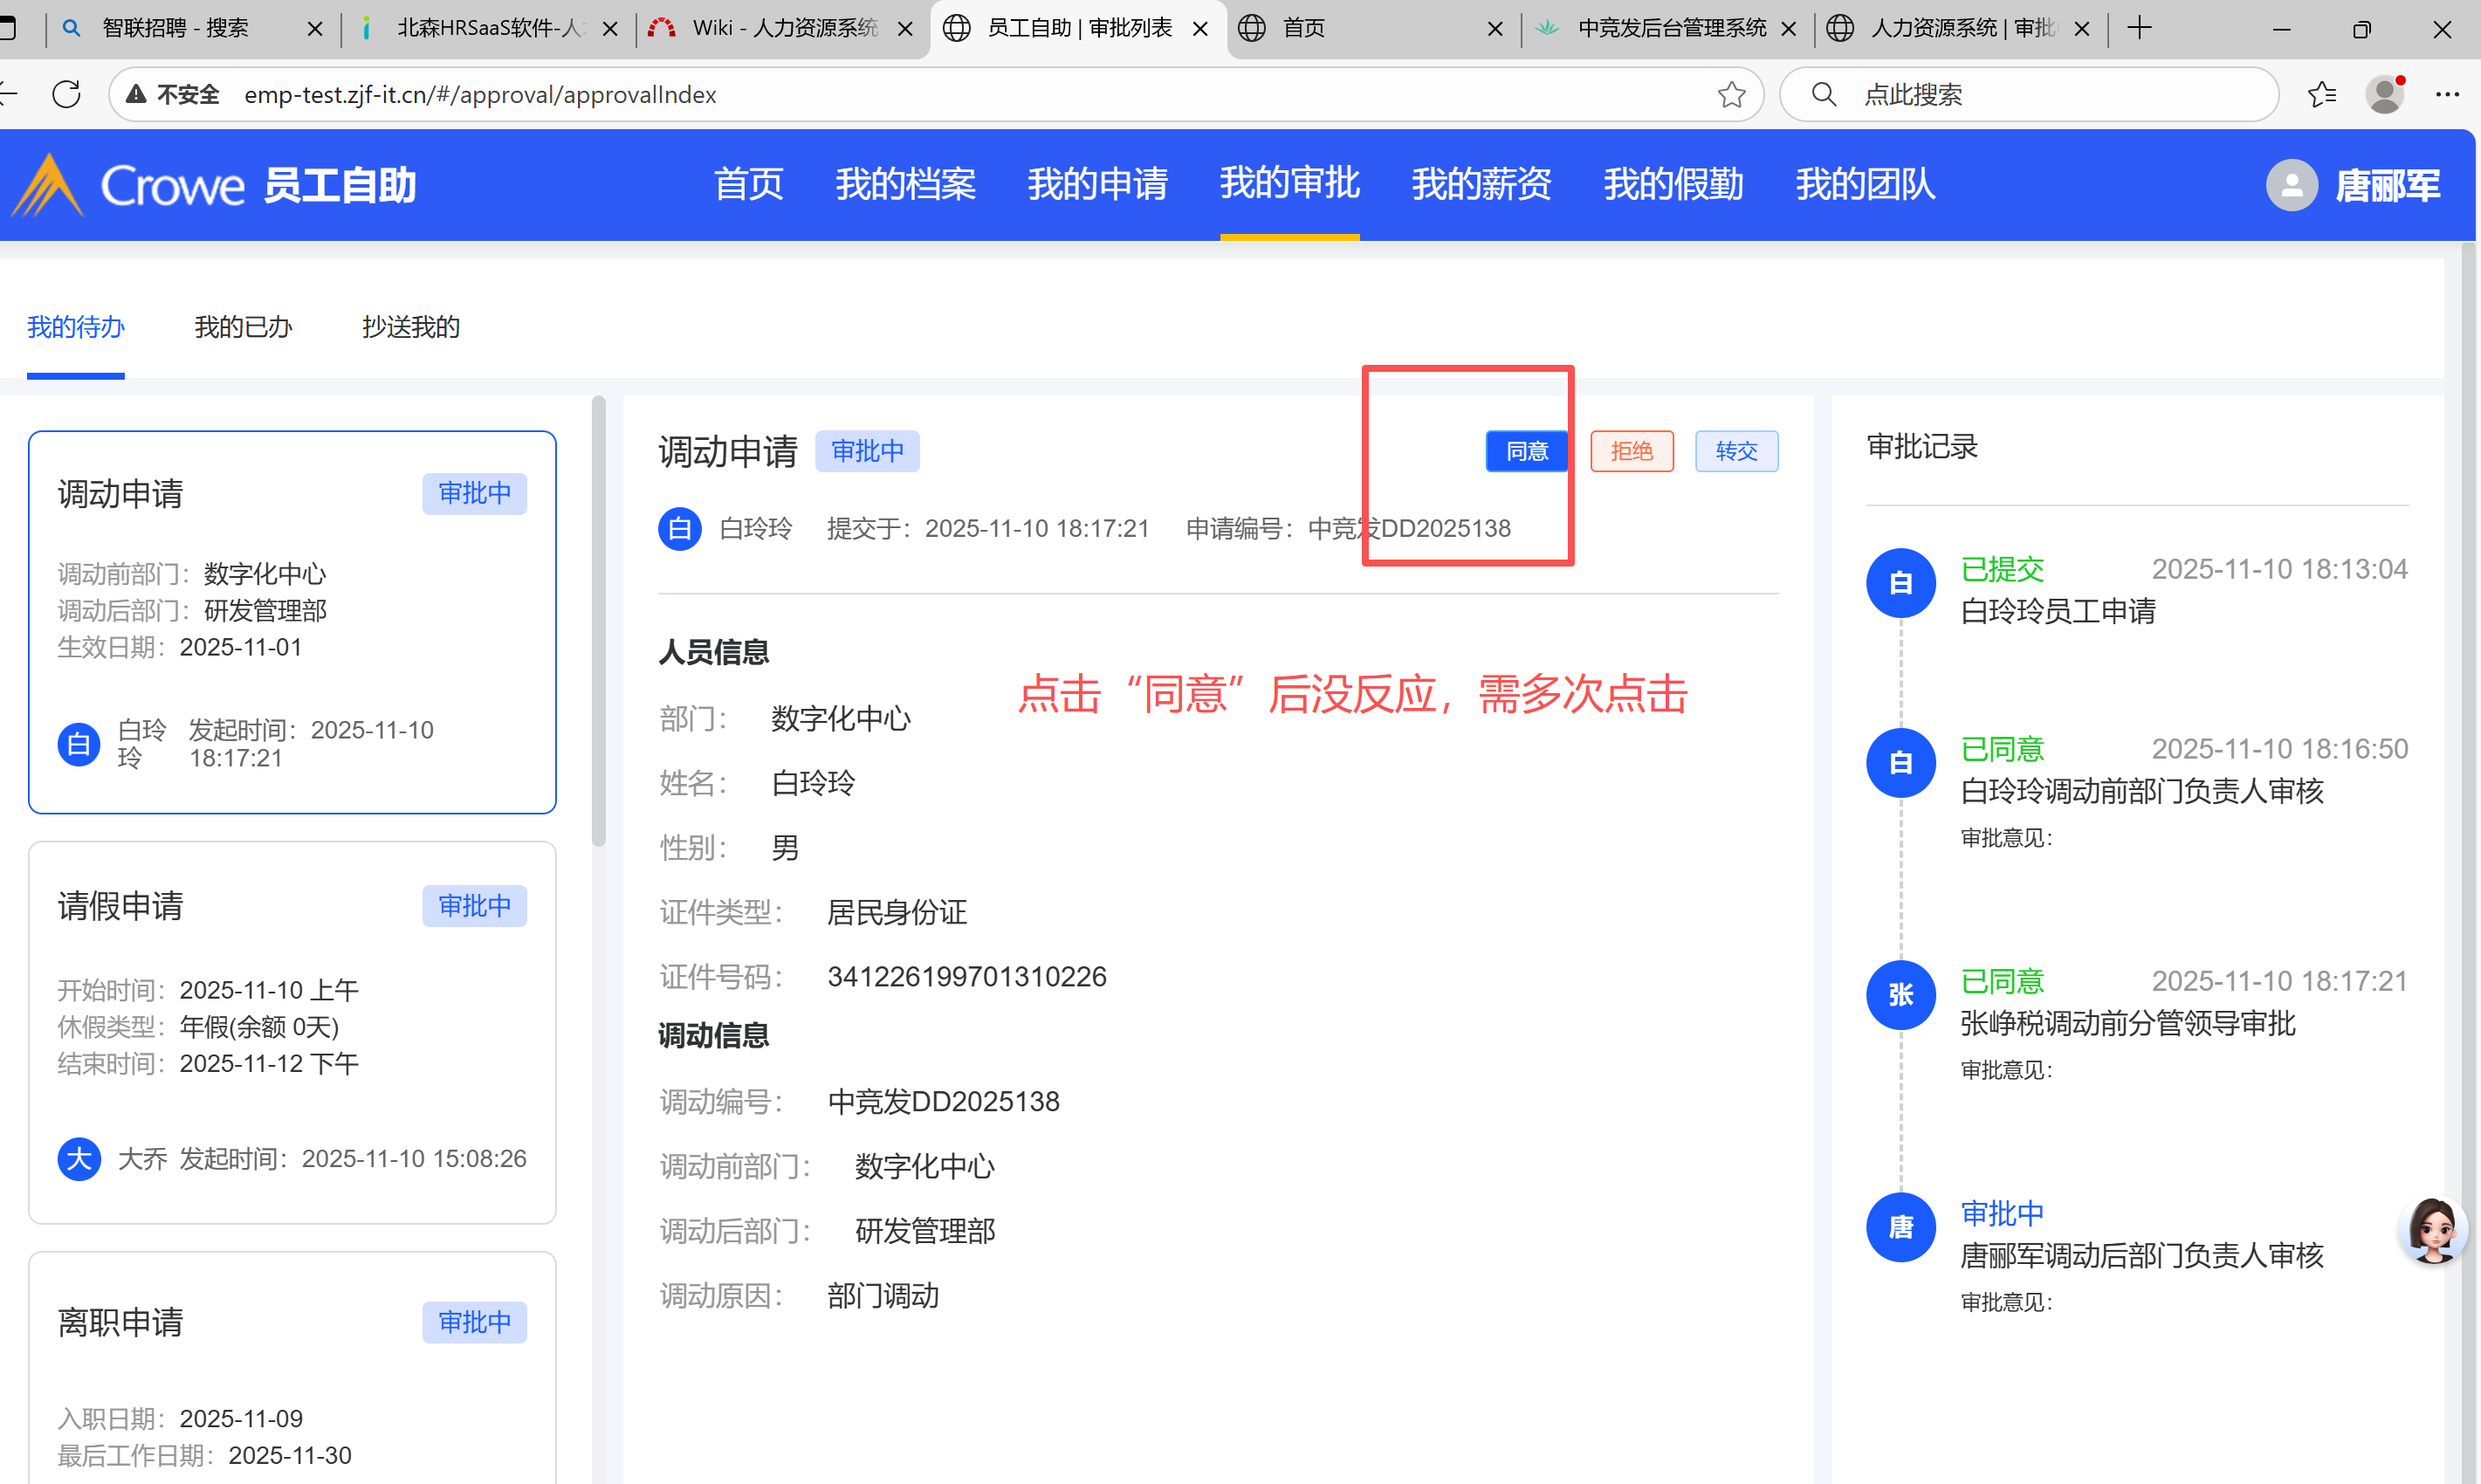Open 我的团队 navigation menu
The height and width of the screenshot is (1484, 2481).
1865,184
